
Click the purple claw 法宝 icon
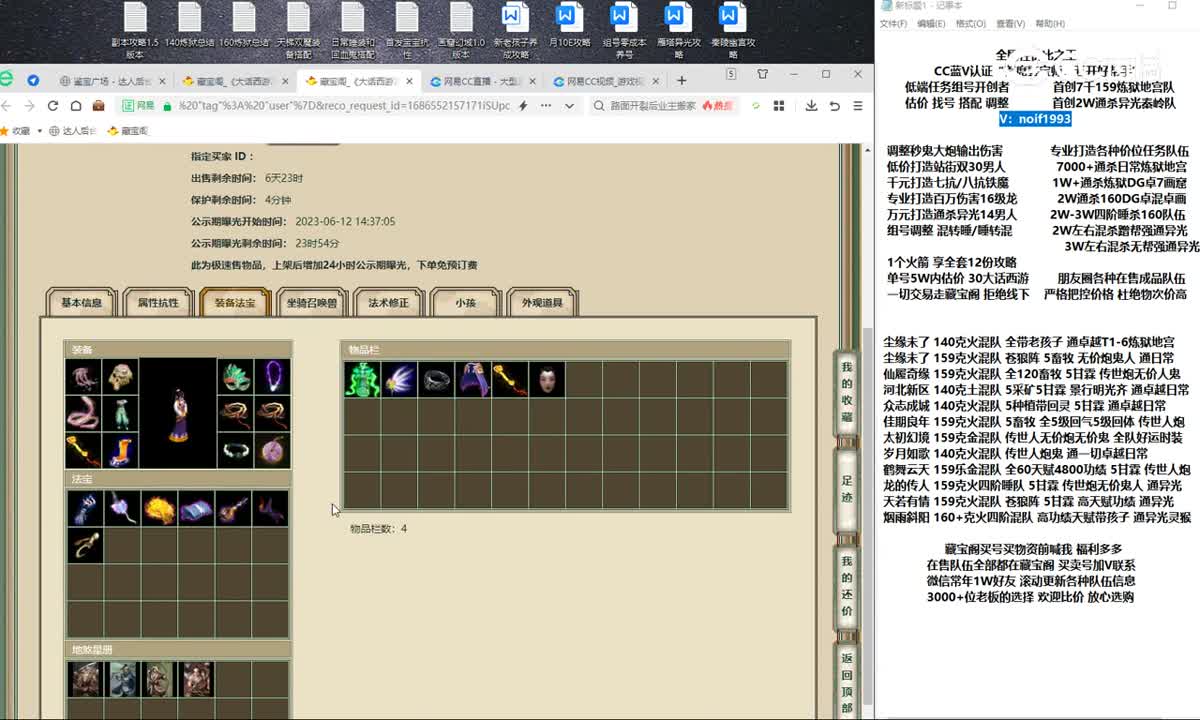[x=84, y=508]
